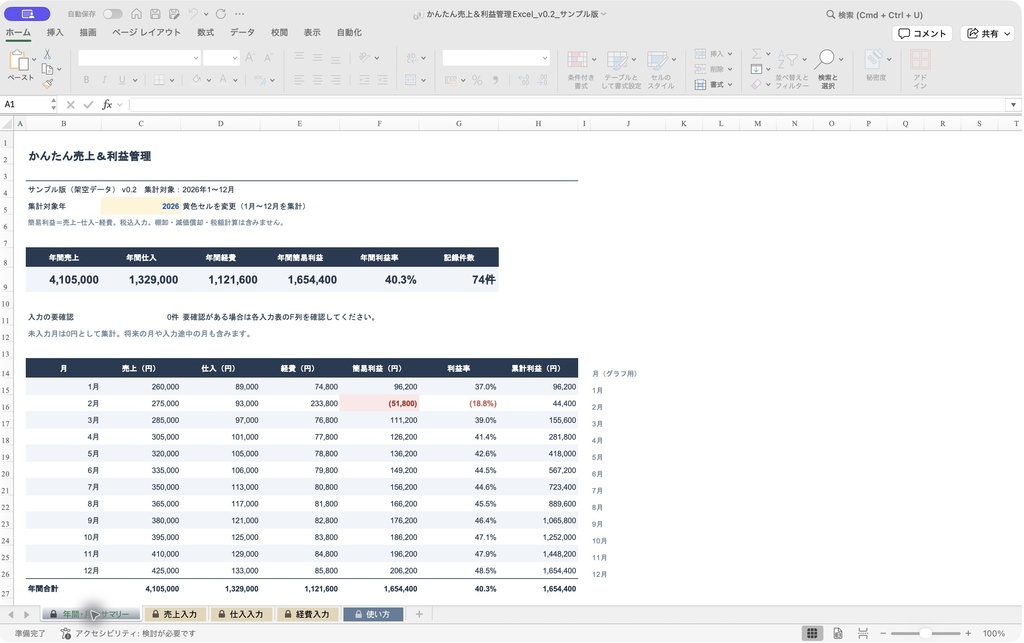Click the fill down arrow icon
The height and width of the screenshot is (643, 1024).
point(757,69)
